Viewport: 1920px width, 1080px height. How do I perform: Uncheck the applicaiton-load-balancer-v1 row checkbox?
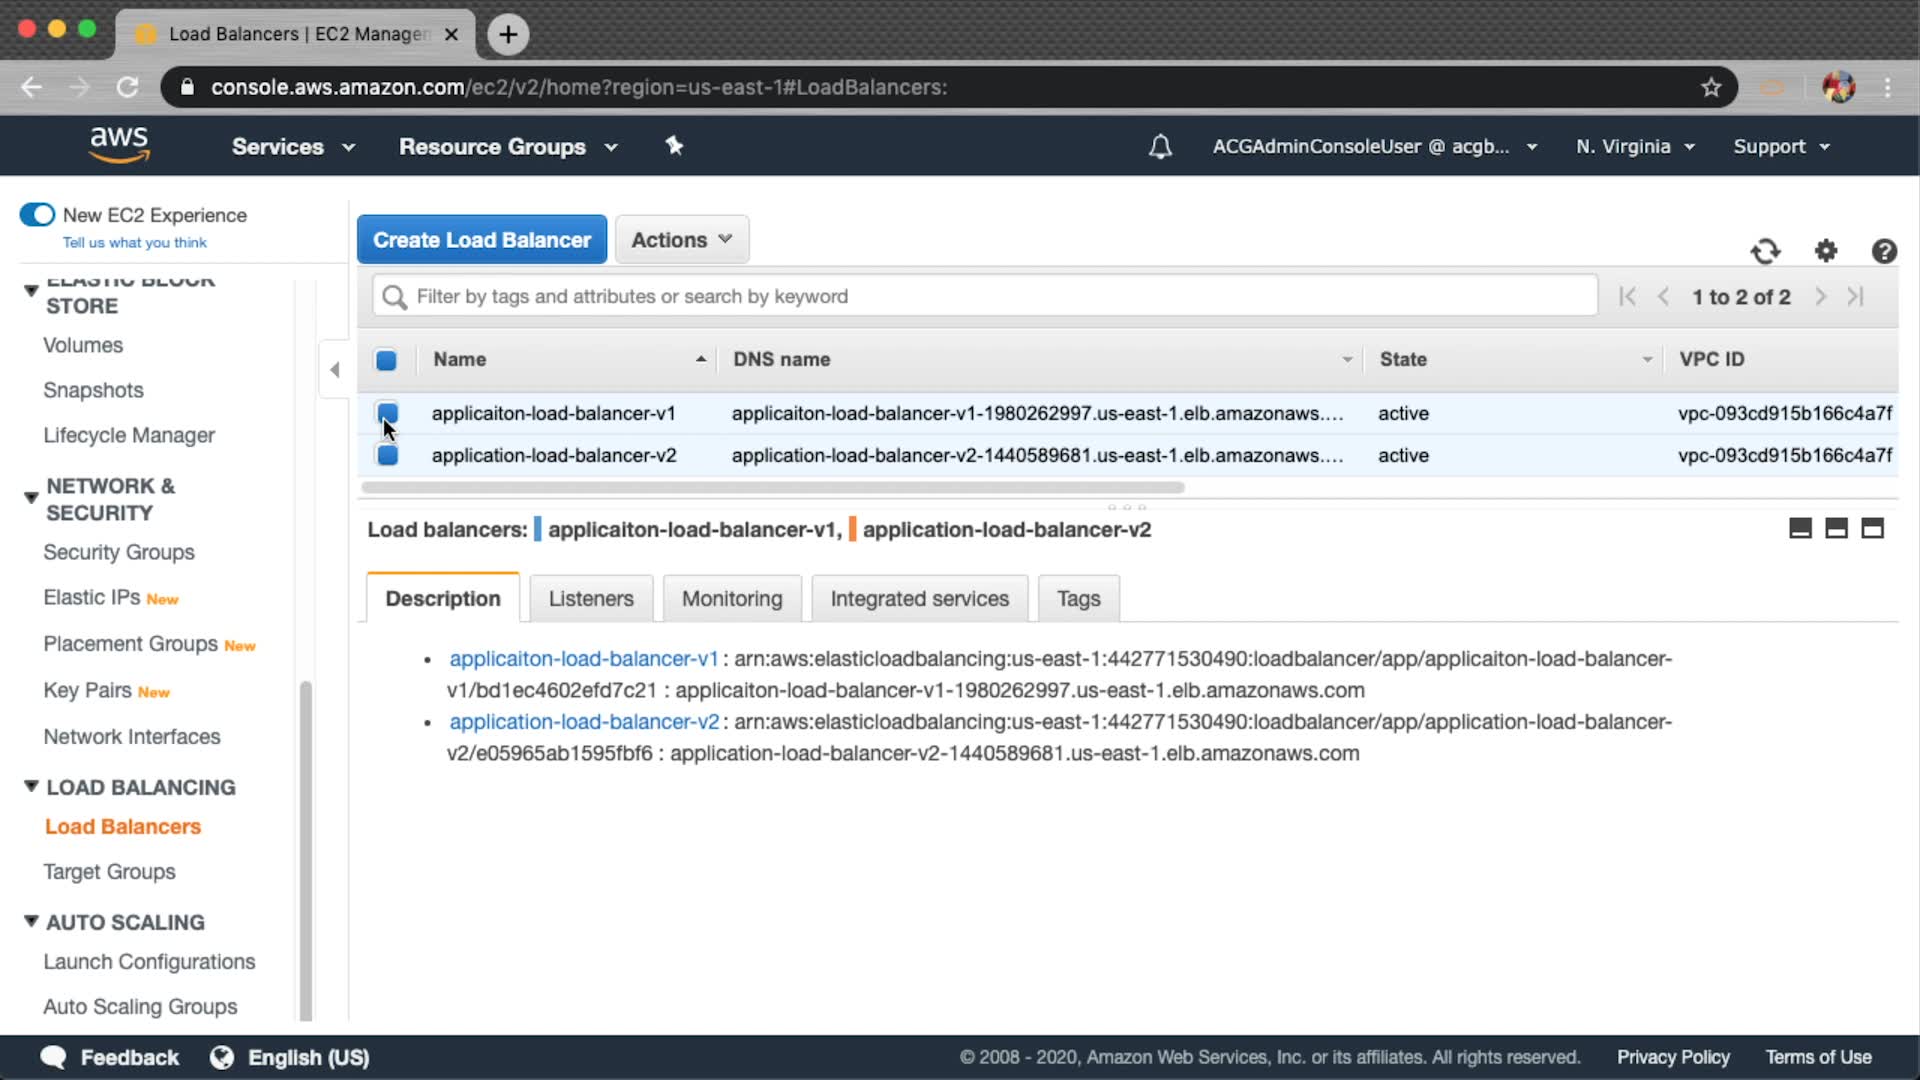(x=387, y=412)
